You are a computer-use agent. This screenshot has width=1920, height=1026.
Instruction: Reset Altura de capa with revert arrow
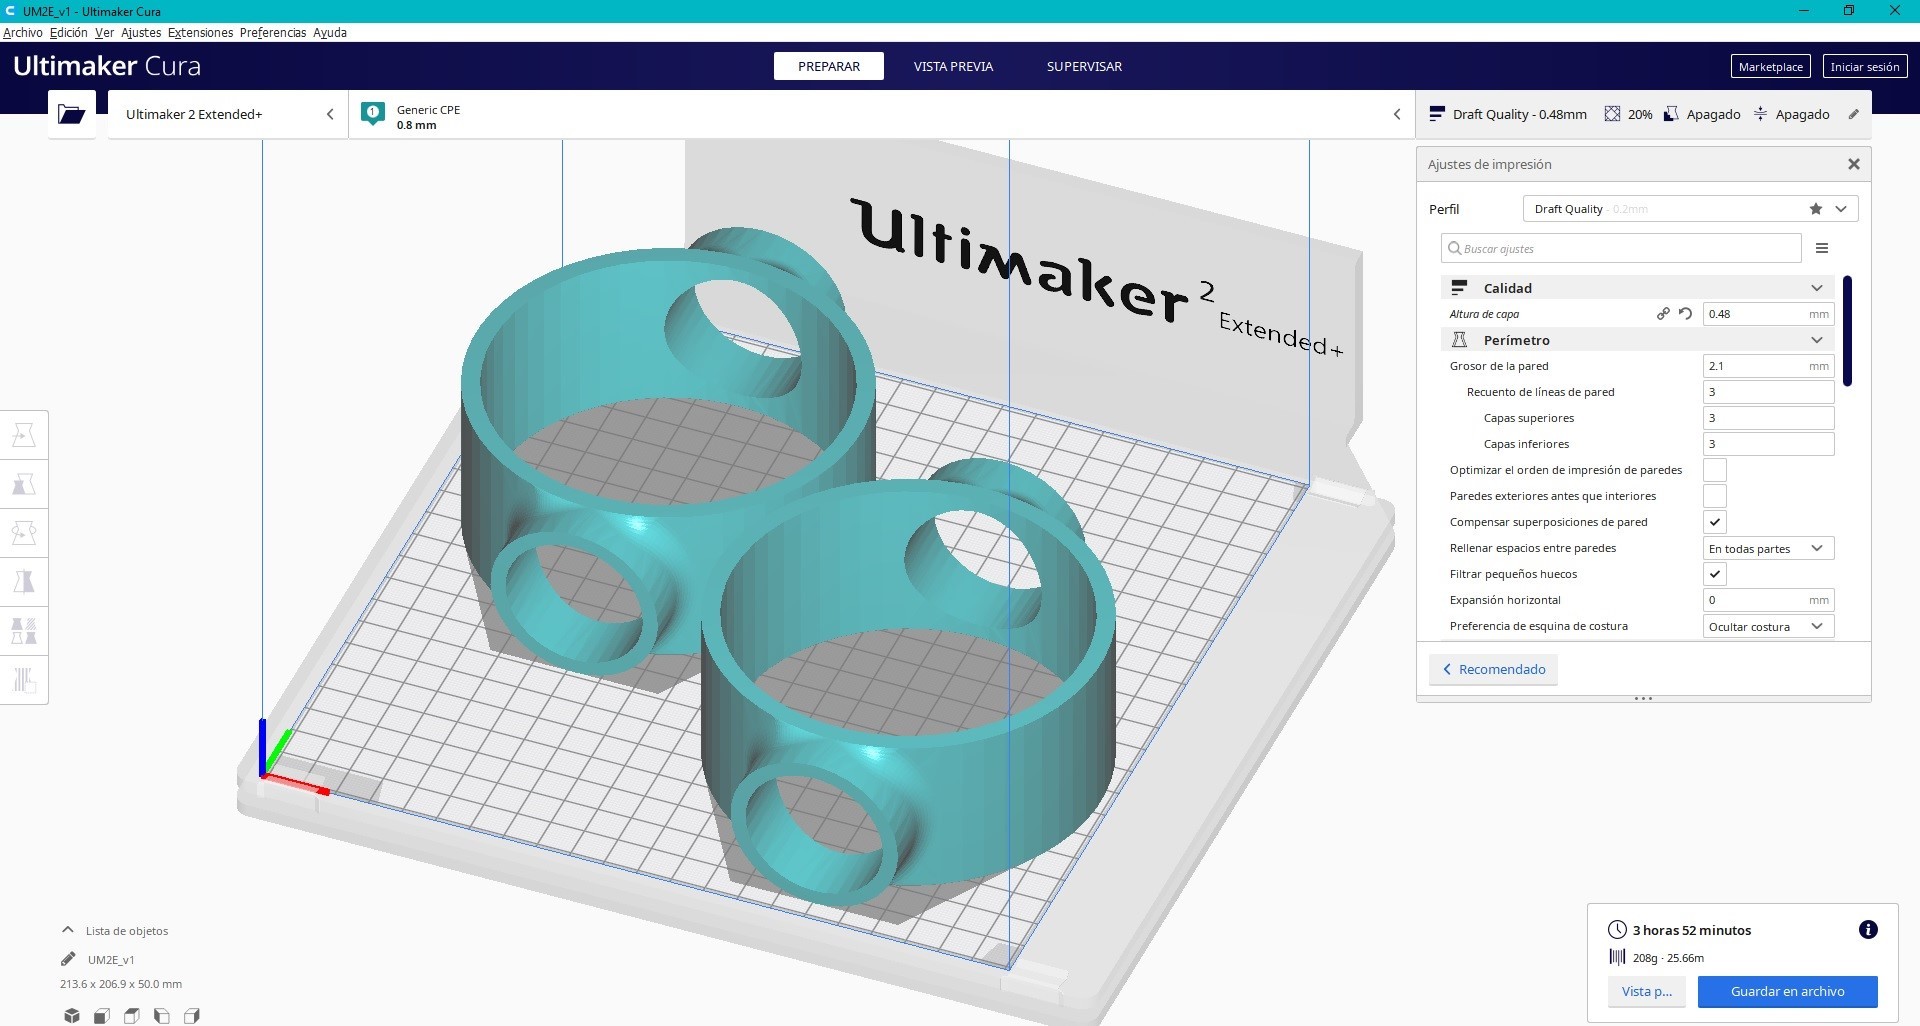point(1685,314)
